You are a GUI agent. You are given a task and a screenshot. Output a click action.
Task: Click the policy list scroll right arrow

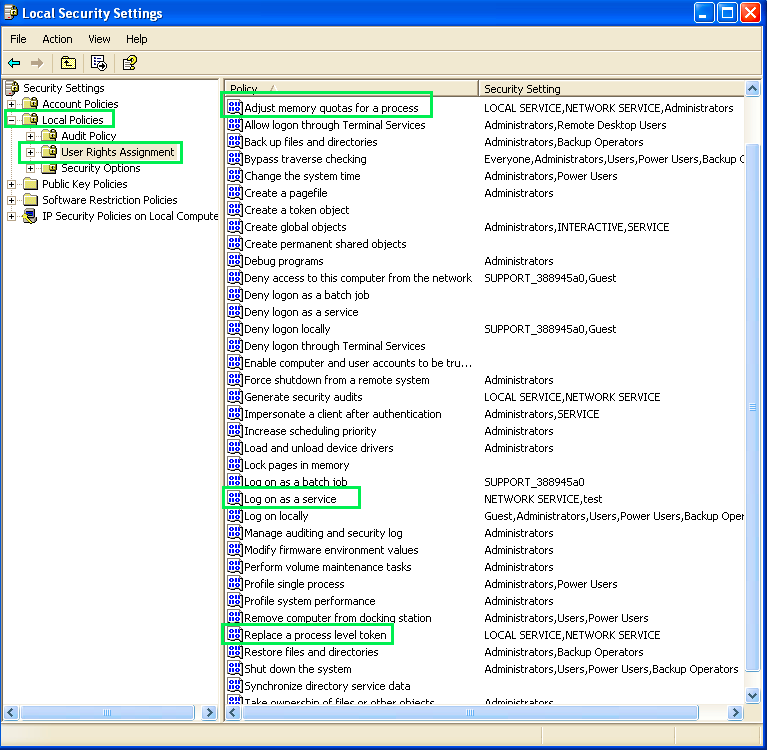tap(735, 713)
